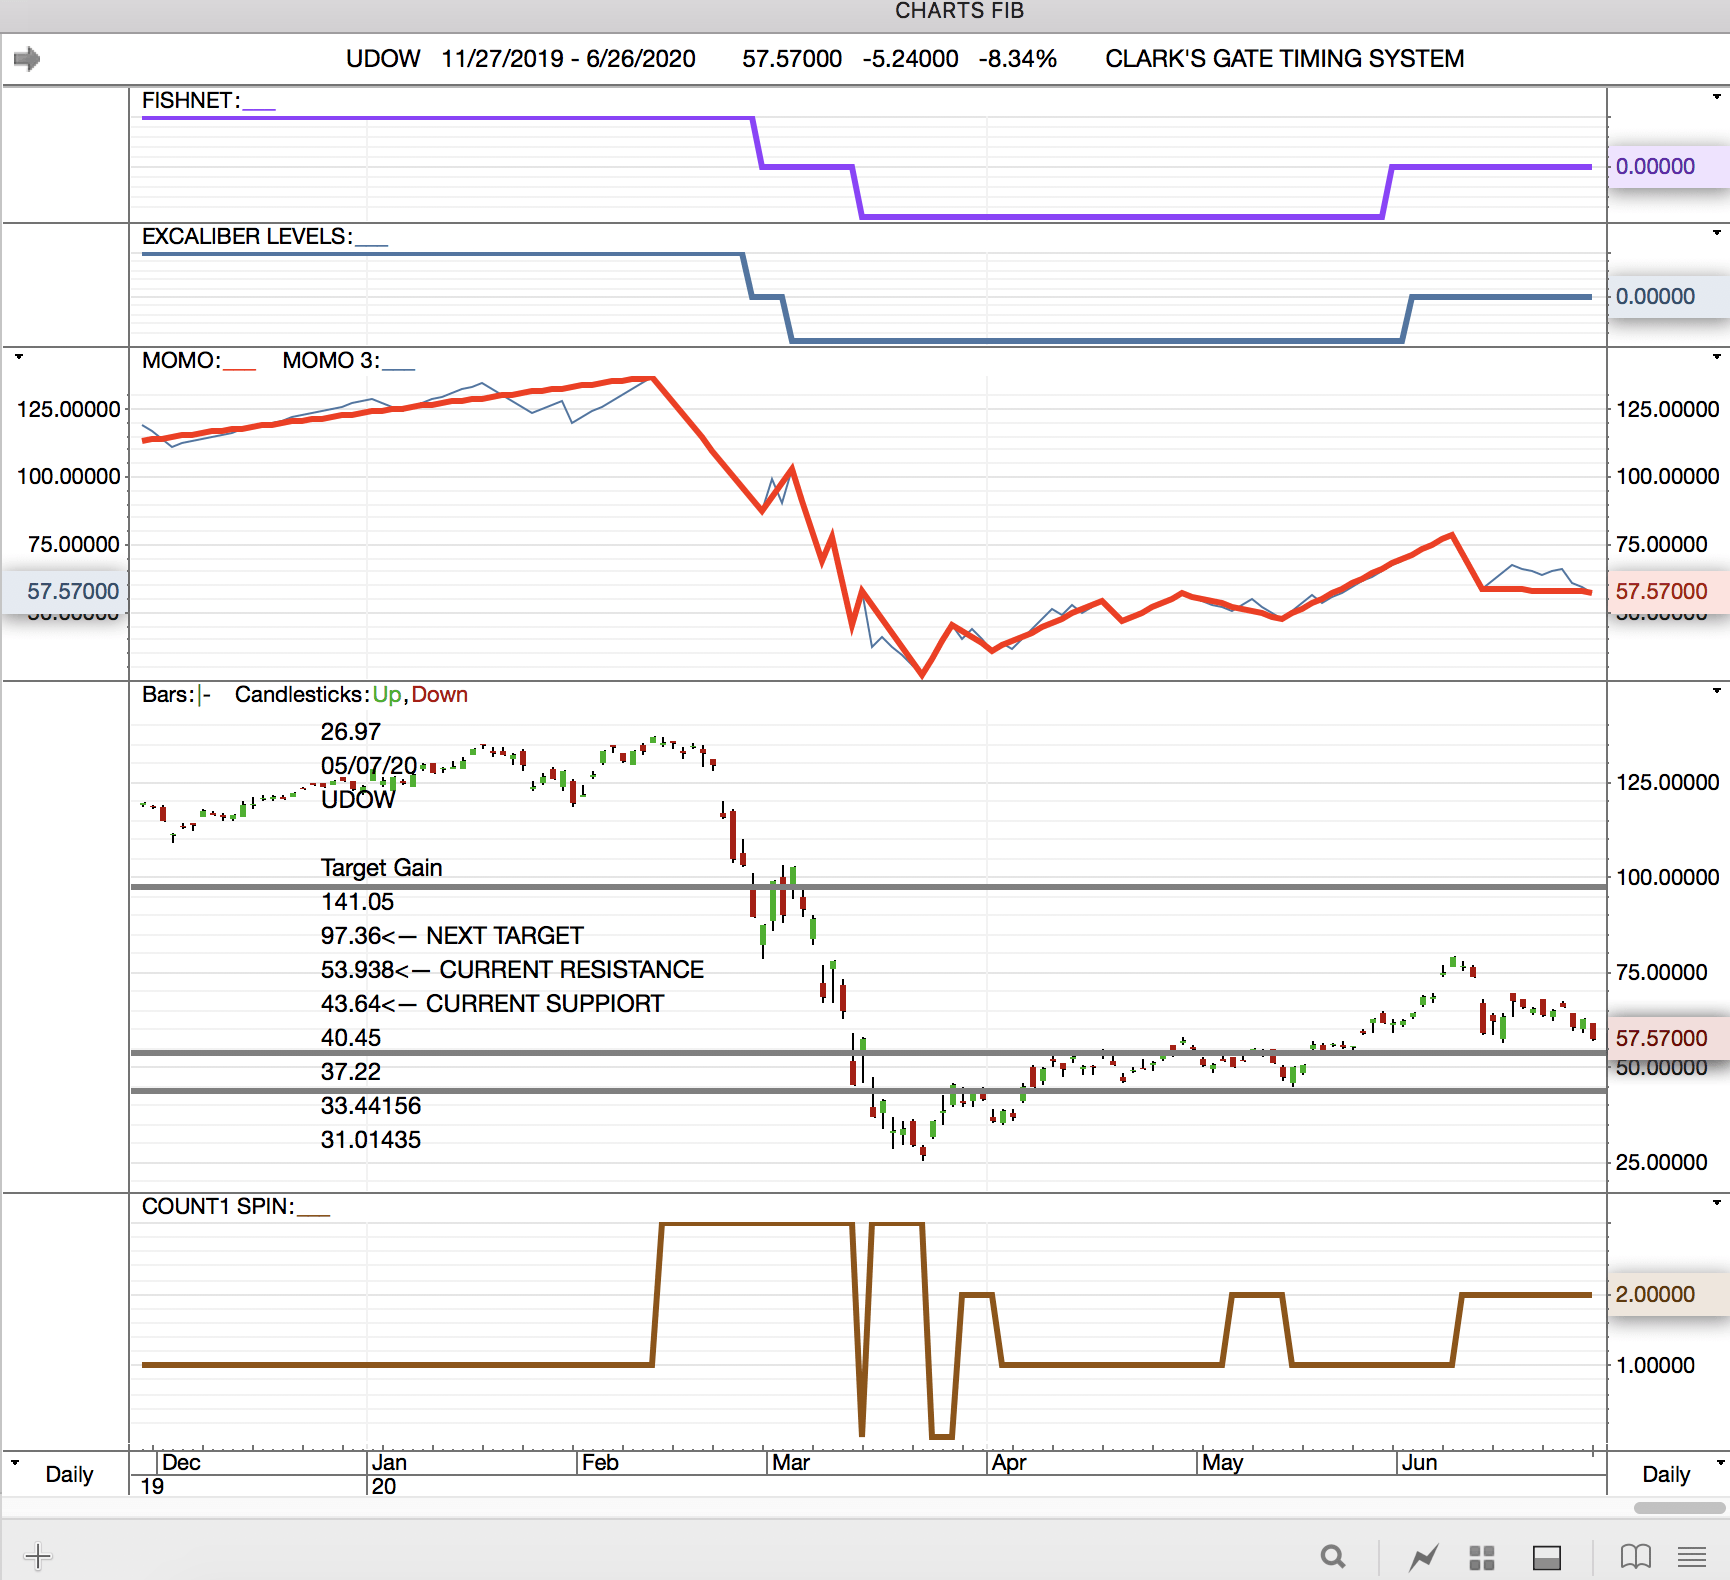Open the book icon in bottom toolbar
Screen dimensions: 1730x1580
(1635, 1557)
